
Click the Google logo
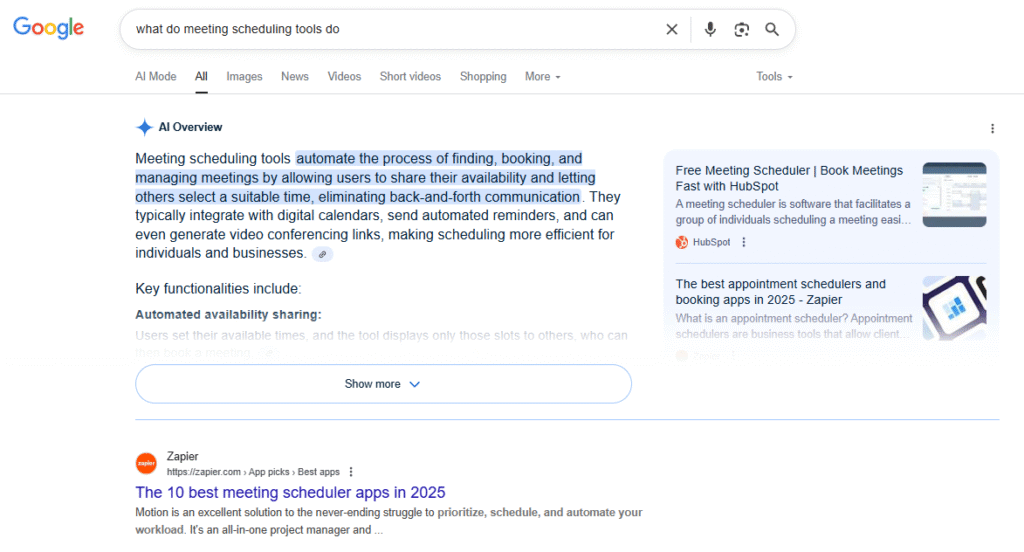(x=48, y=28)
